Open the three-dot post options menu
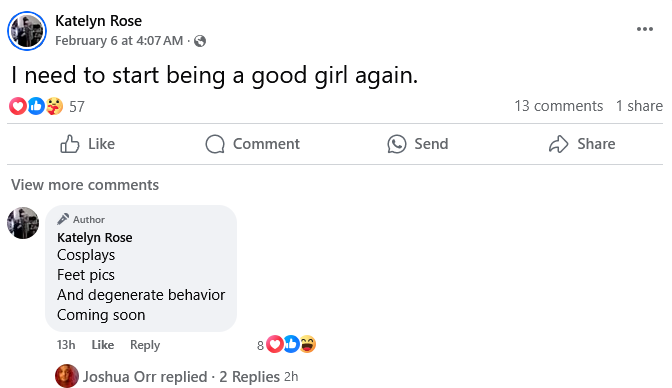 (645, 29)
